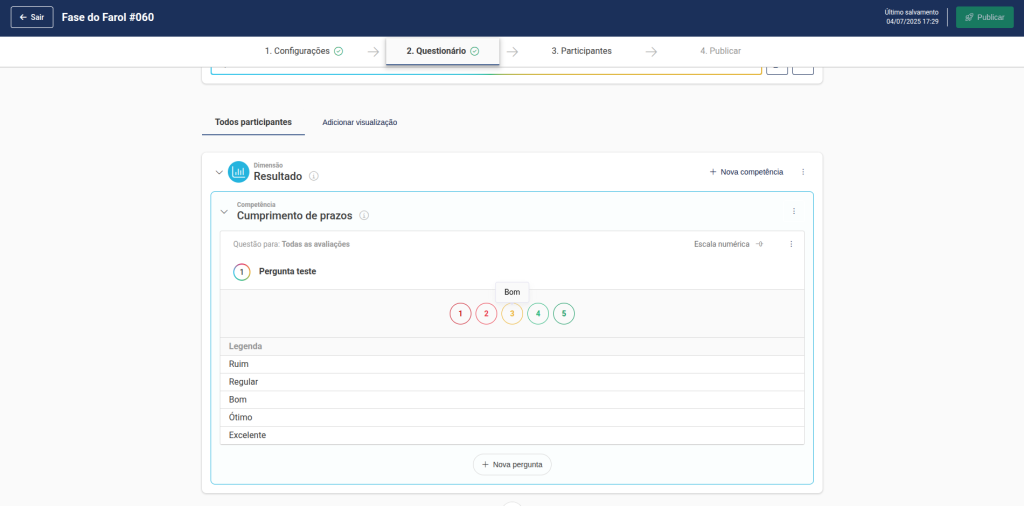Screen dimensions: 1024x506
Task: Select rating 3 on the numeric scale
Action: [512, 314]
